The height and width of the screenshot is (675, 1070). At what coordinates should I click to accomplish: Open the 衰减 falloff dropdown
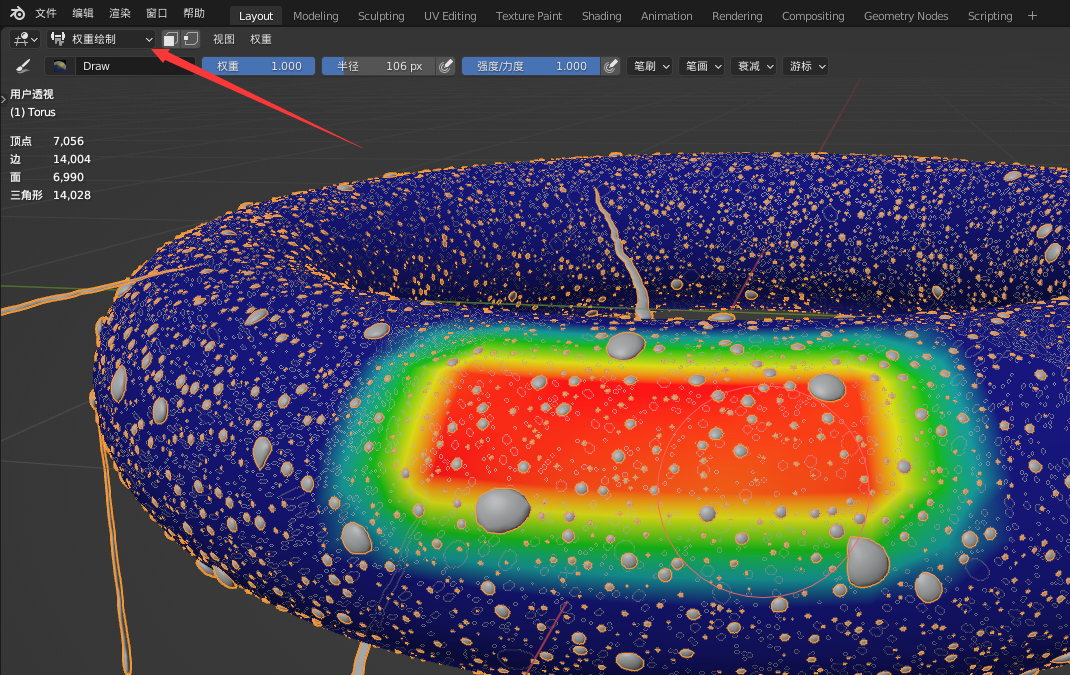[754, 66]
